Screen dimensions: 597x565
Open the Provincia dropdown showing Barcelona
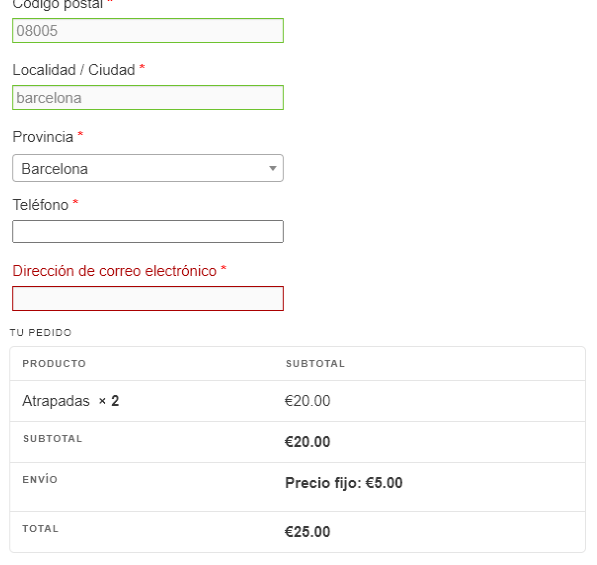point(148,168)
